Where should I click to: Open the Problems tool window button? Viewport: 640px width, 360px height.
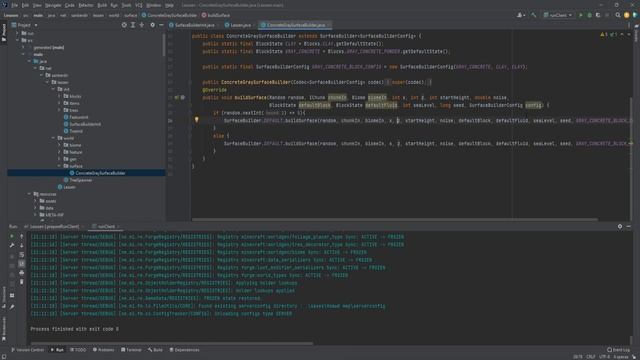coord(104,350)
